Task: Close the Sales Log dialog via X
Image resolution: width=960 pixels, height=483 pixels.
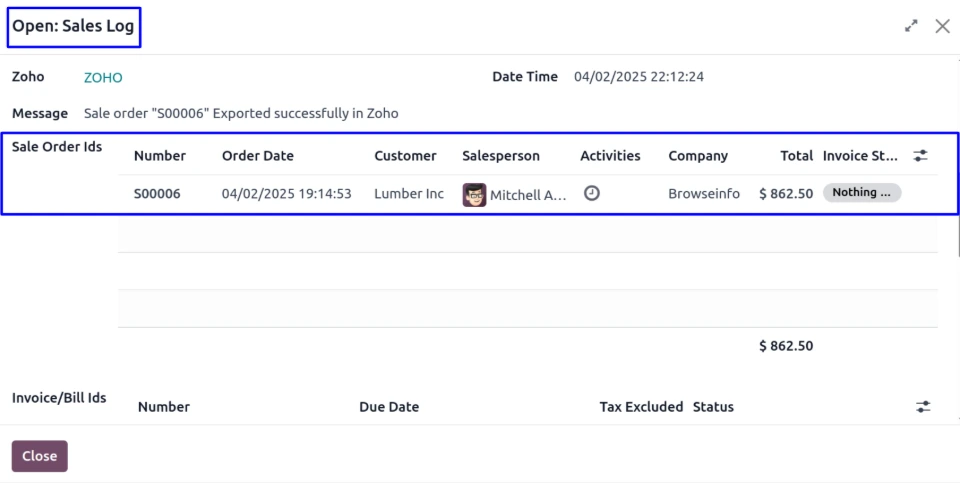Action: (x=942, y=27)
